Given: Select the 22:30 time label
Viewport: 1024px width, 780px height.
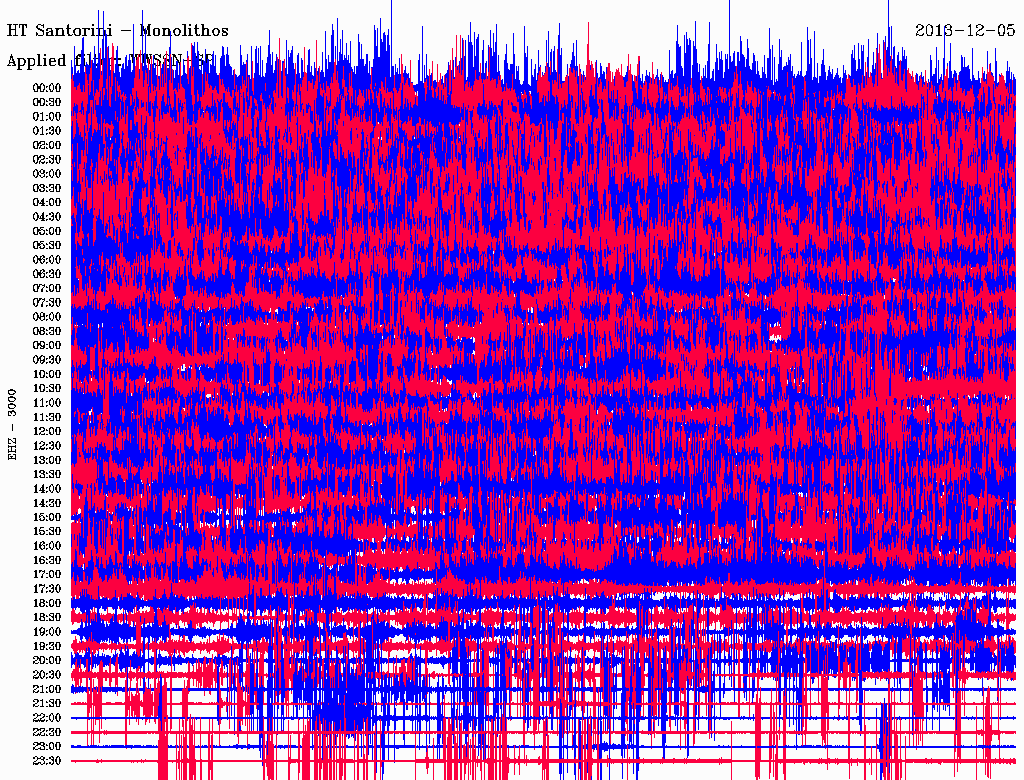Looking at the screenshot, I should click(47, 732).
